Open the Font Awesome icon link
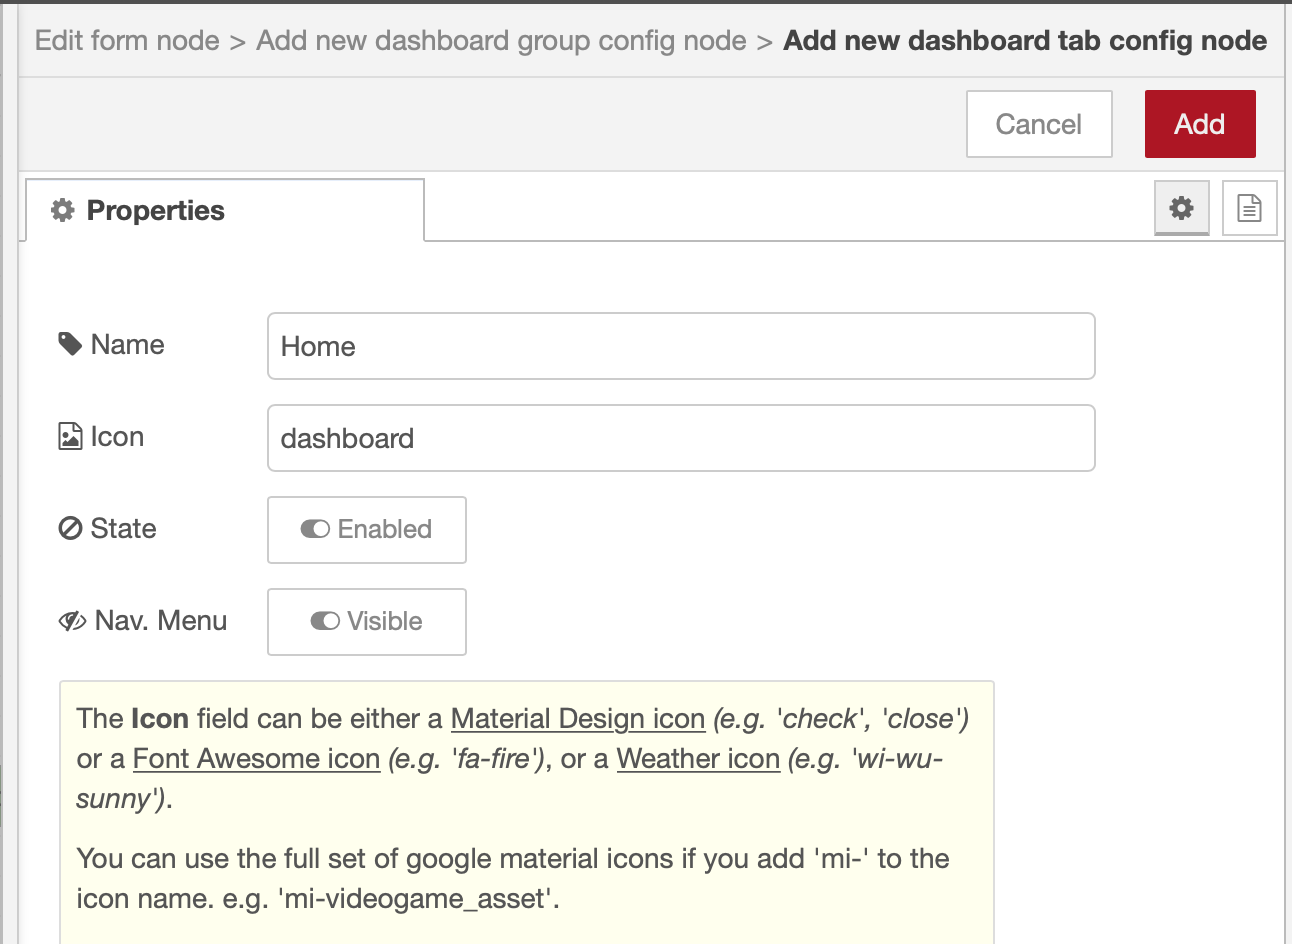 point(256,759)
